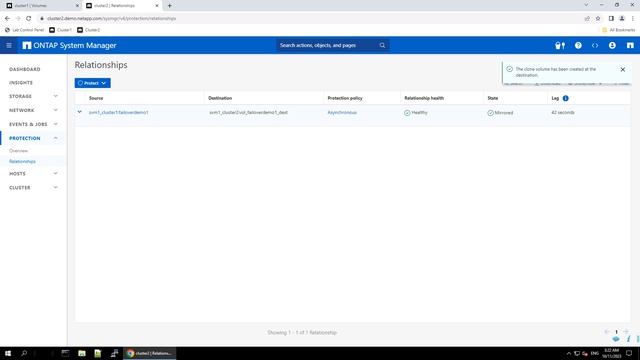
Task: Close the cluster1 Volumes tab
Action: click(78, 6)
